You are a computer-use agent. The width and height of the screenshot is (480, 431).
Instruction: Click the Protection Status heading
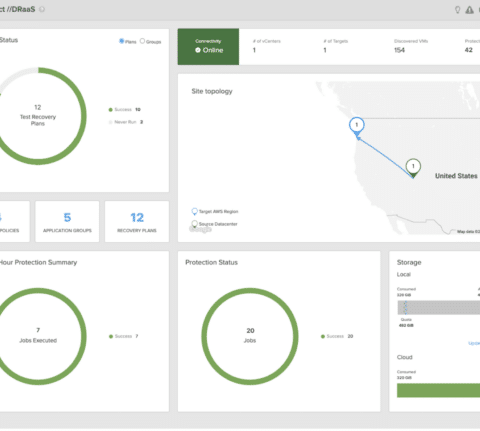click(x=211, y=262)
